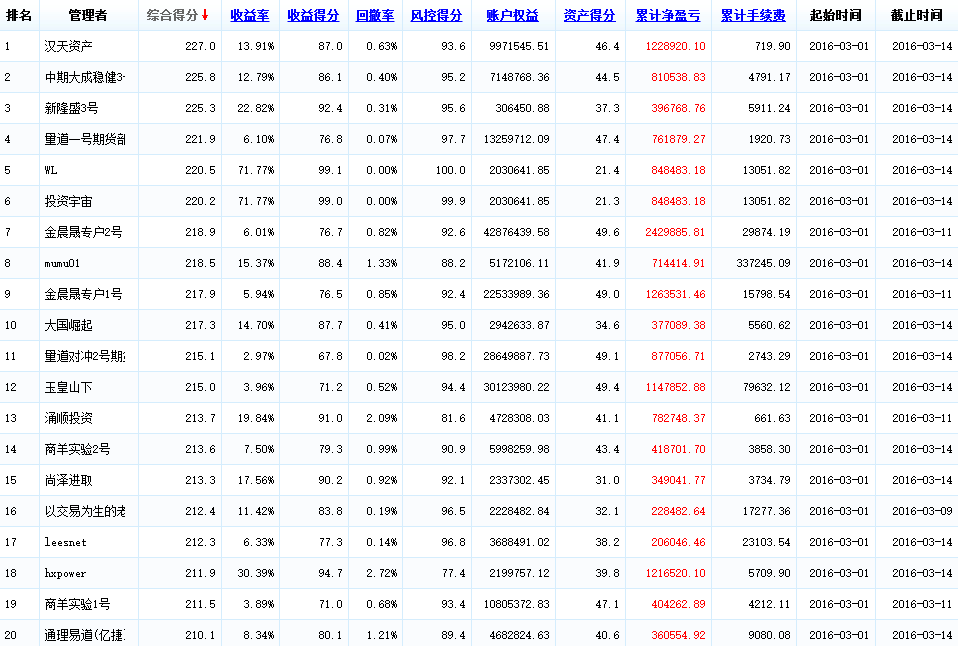Sort by 累计净盈亏 column header link

[x=667, y=15]
